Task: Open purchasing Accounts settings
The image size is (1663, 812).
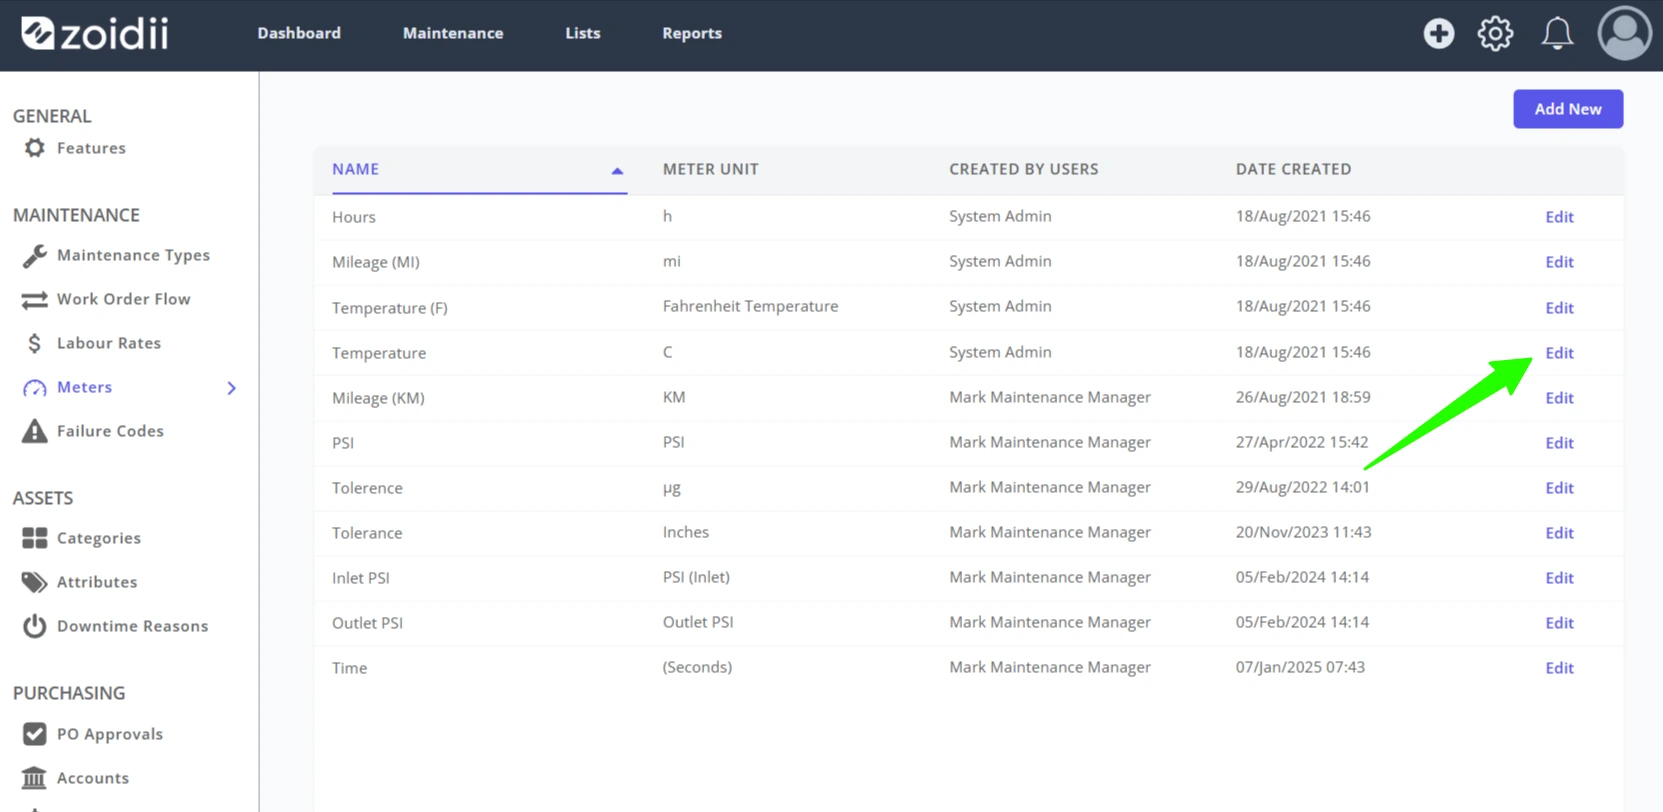Action: [x=92, y=778]
